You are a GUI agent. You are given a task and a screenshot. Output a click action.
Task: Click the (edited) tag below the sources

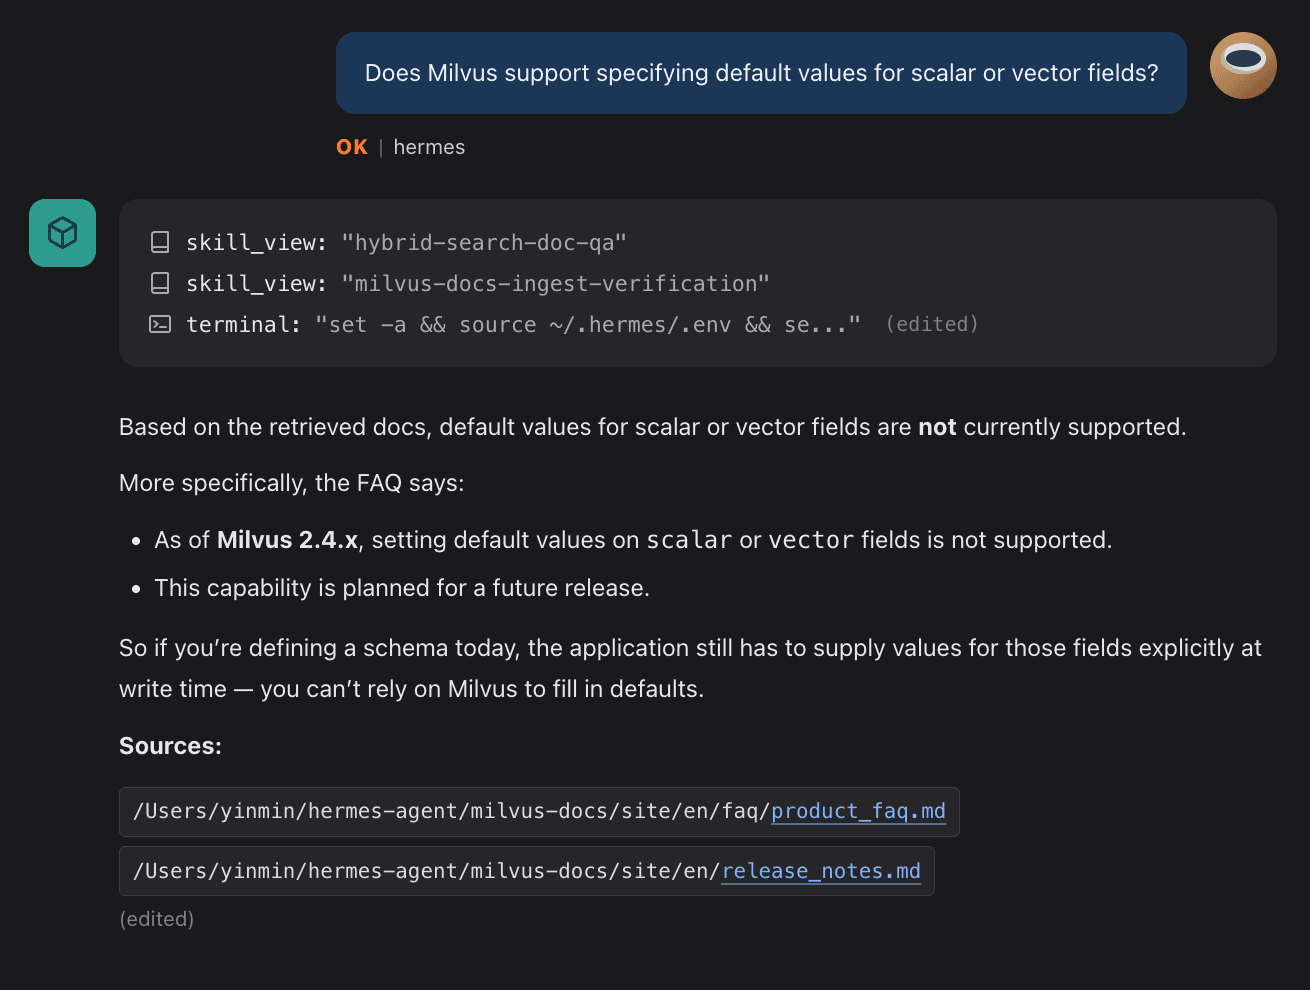(157, 919)
